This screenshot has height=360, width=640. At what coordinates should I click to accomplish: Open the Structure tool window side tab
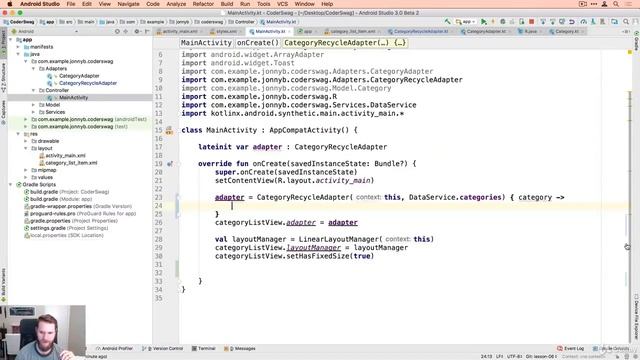(x=3, y=78)
